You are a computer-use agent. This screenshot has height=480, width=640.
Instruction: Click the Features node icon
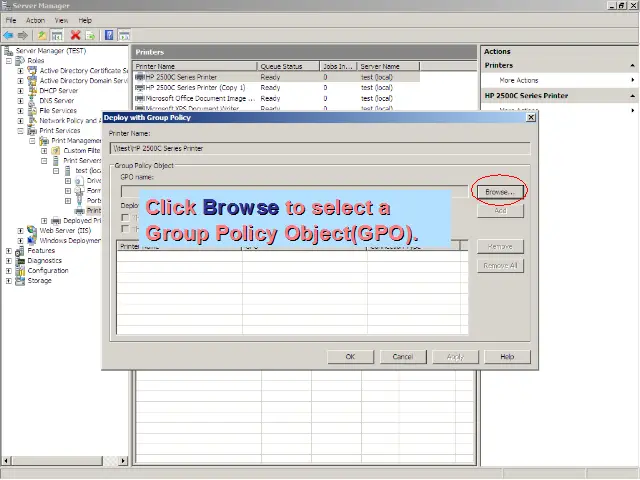click(20, 251)
